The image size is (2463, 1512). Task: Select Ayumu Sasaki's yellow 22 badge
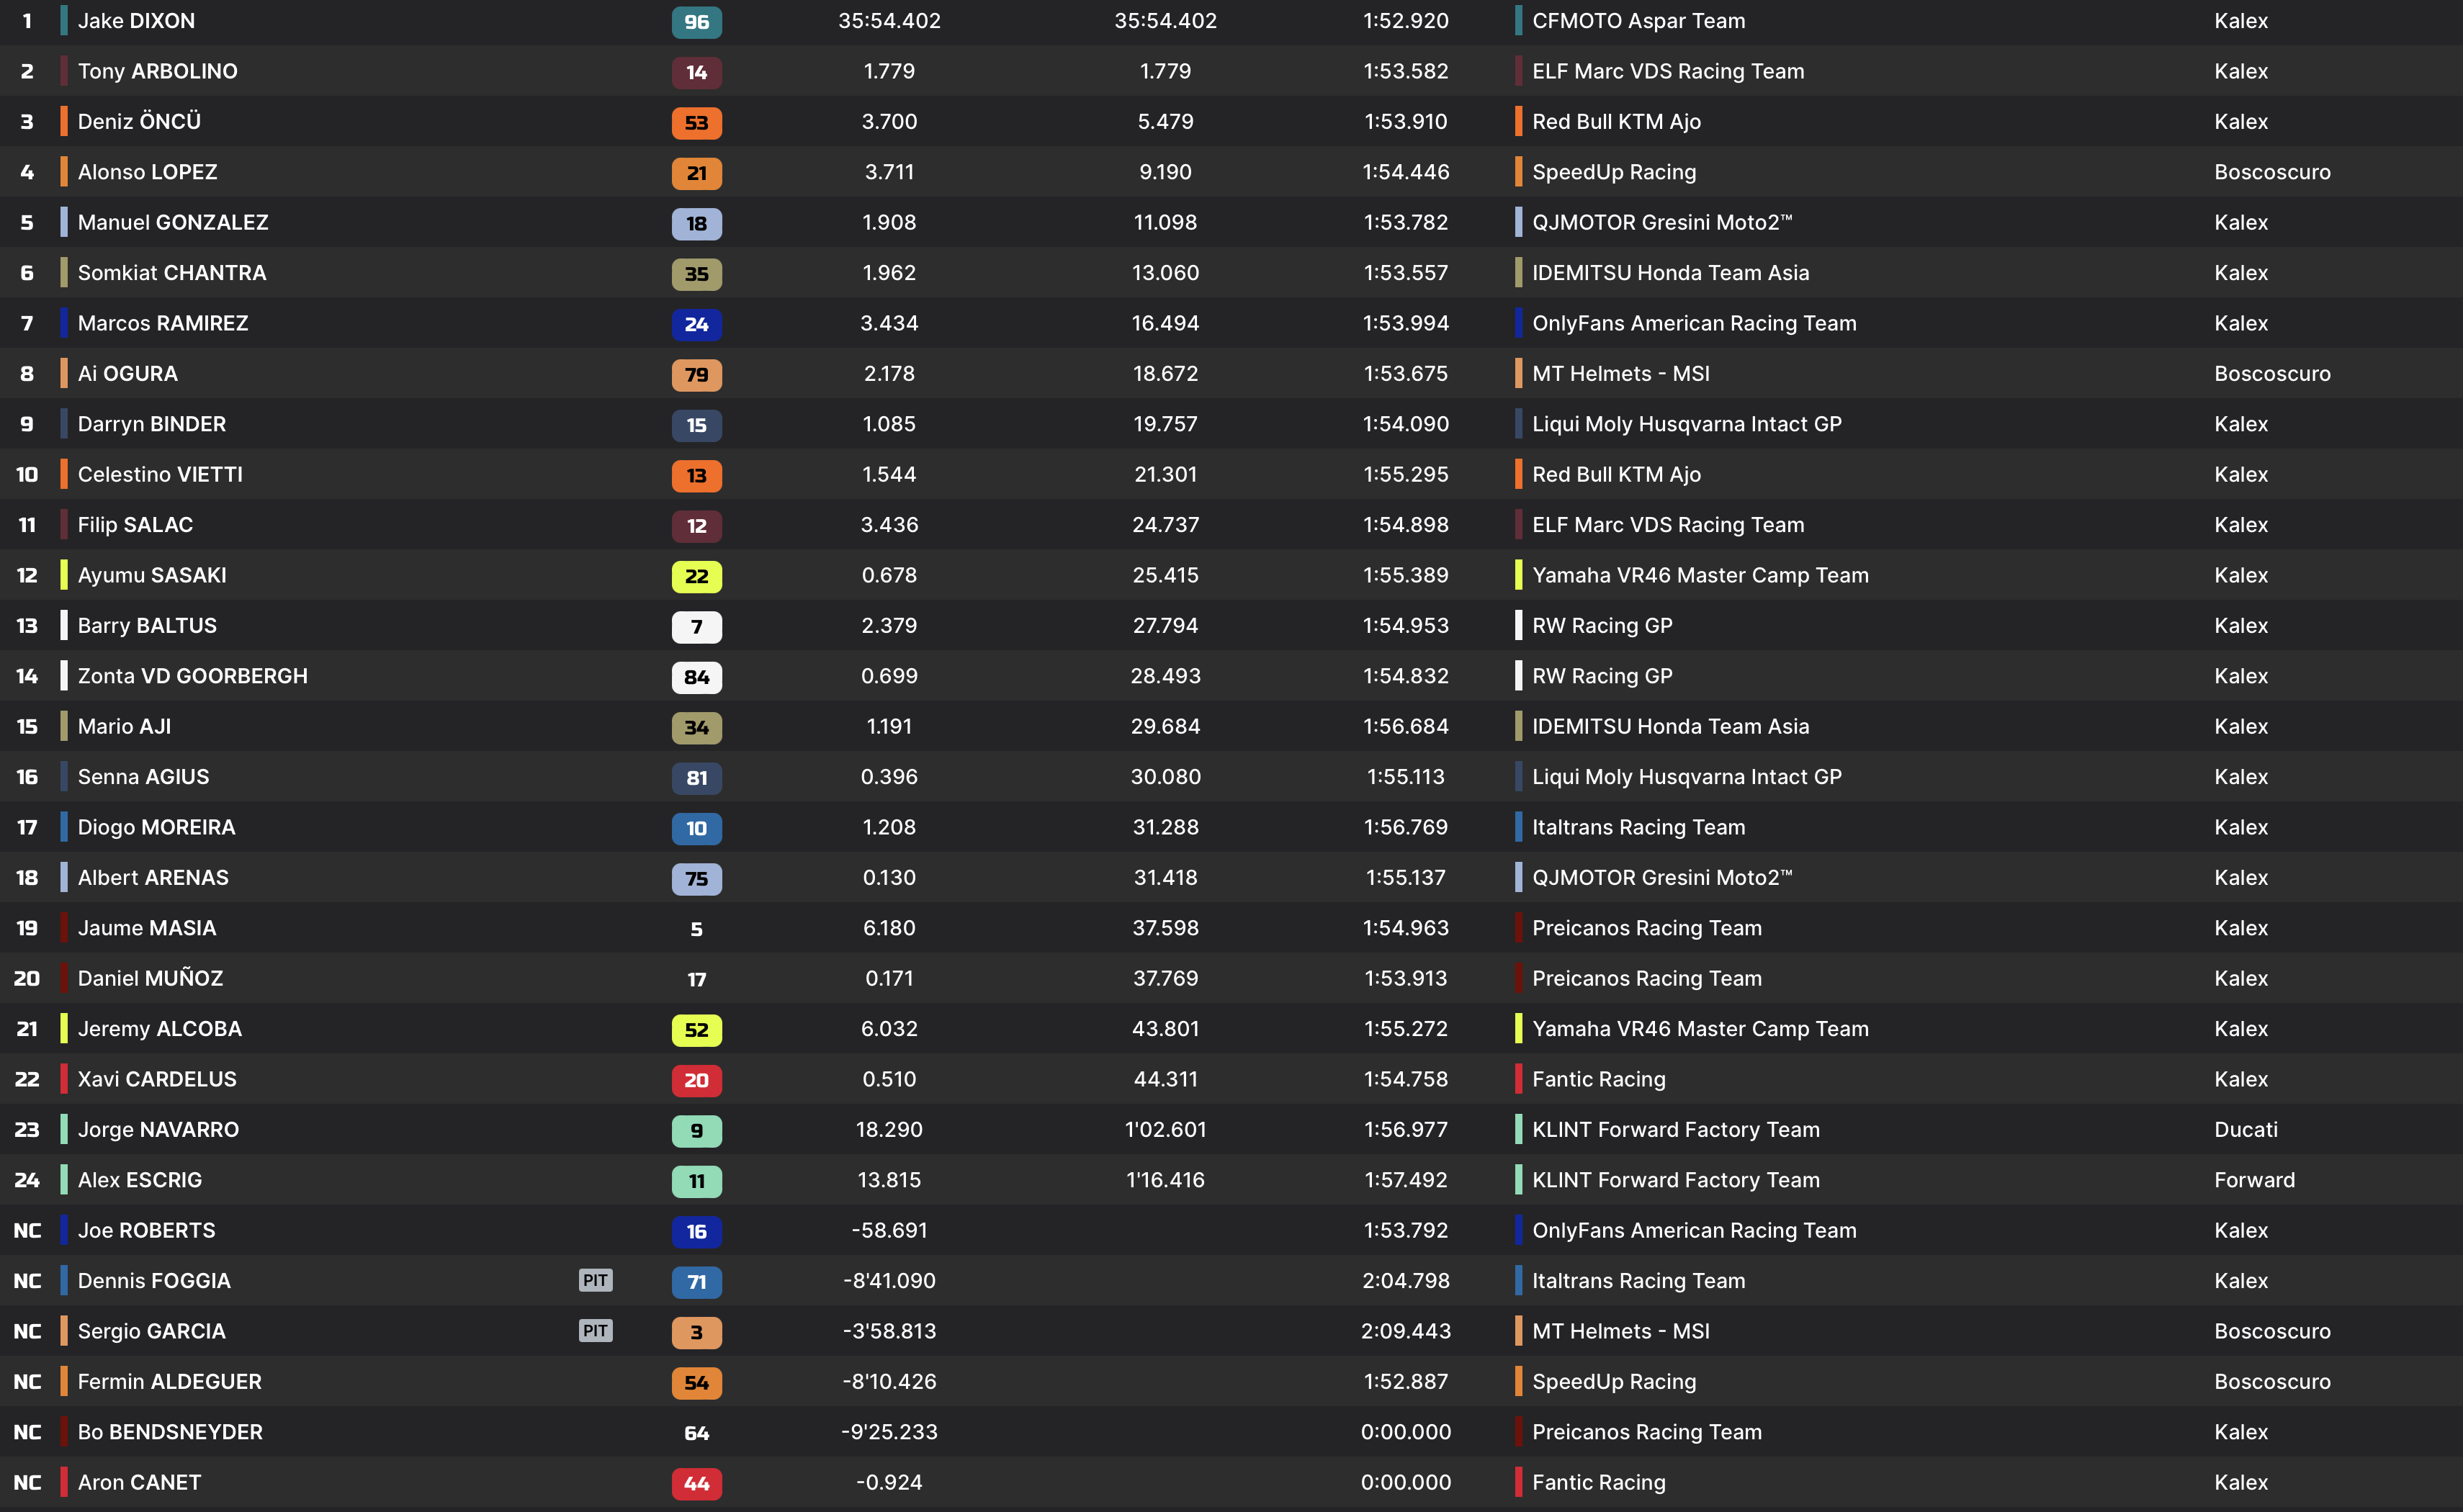point(696,576)
